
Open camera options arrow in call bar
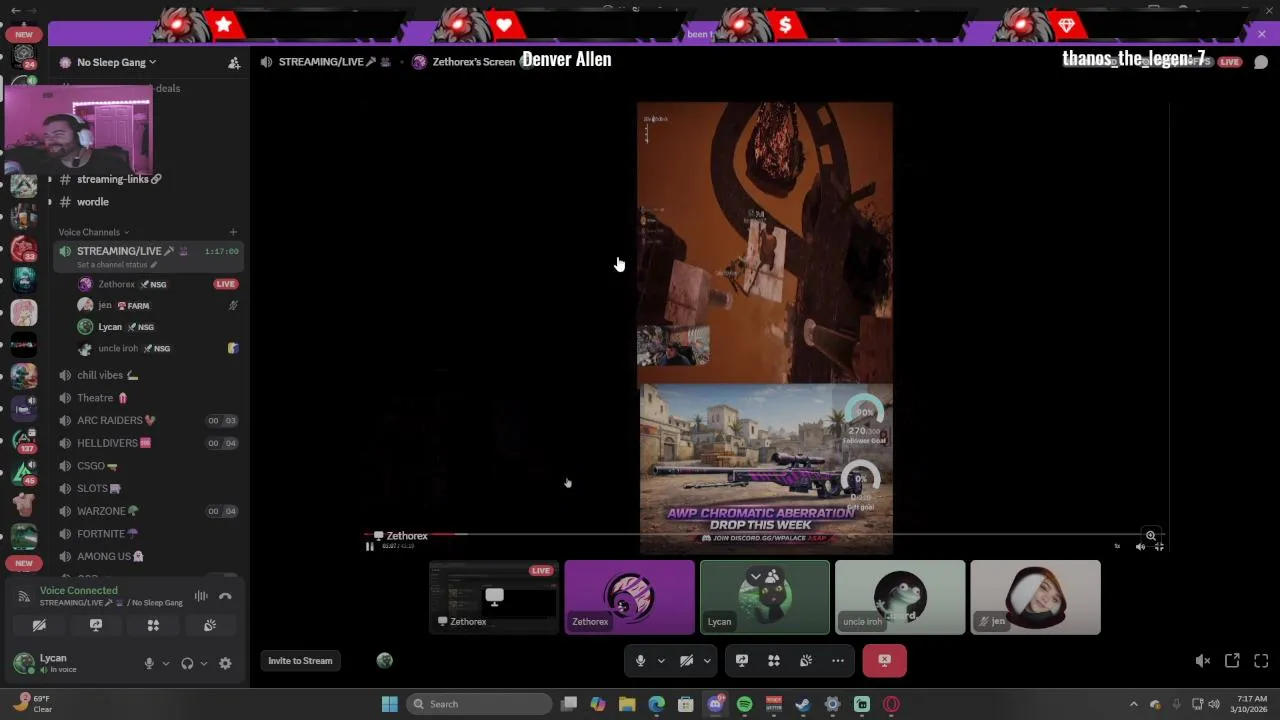tap(707, 661)
